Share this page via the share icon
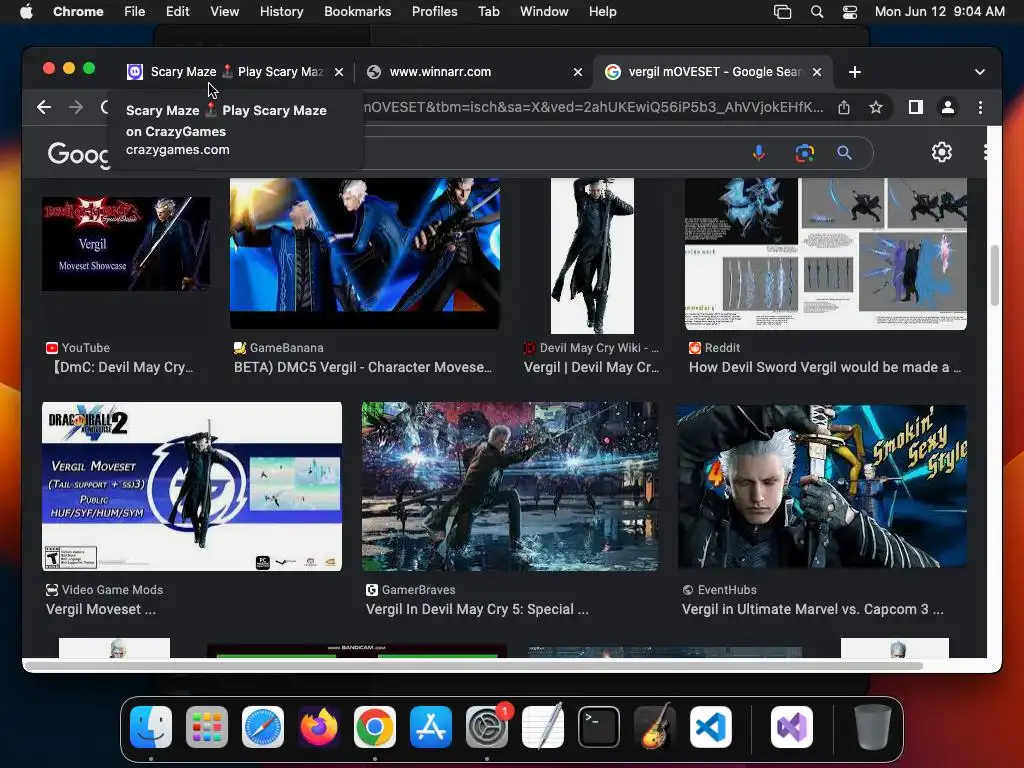Screen dimensions: 1024x768 [844, 107]
